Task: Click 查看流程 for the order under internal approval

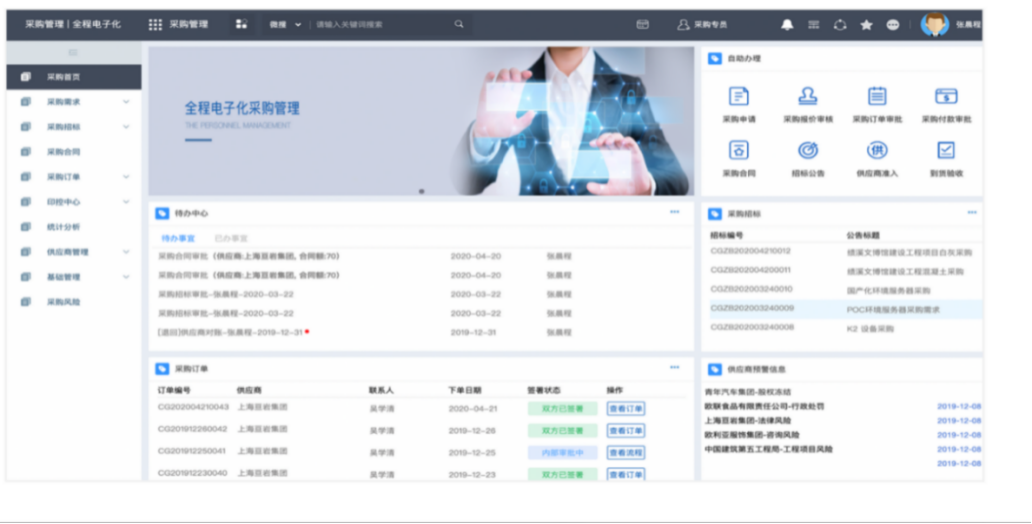Action: point(625,452)
